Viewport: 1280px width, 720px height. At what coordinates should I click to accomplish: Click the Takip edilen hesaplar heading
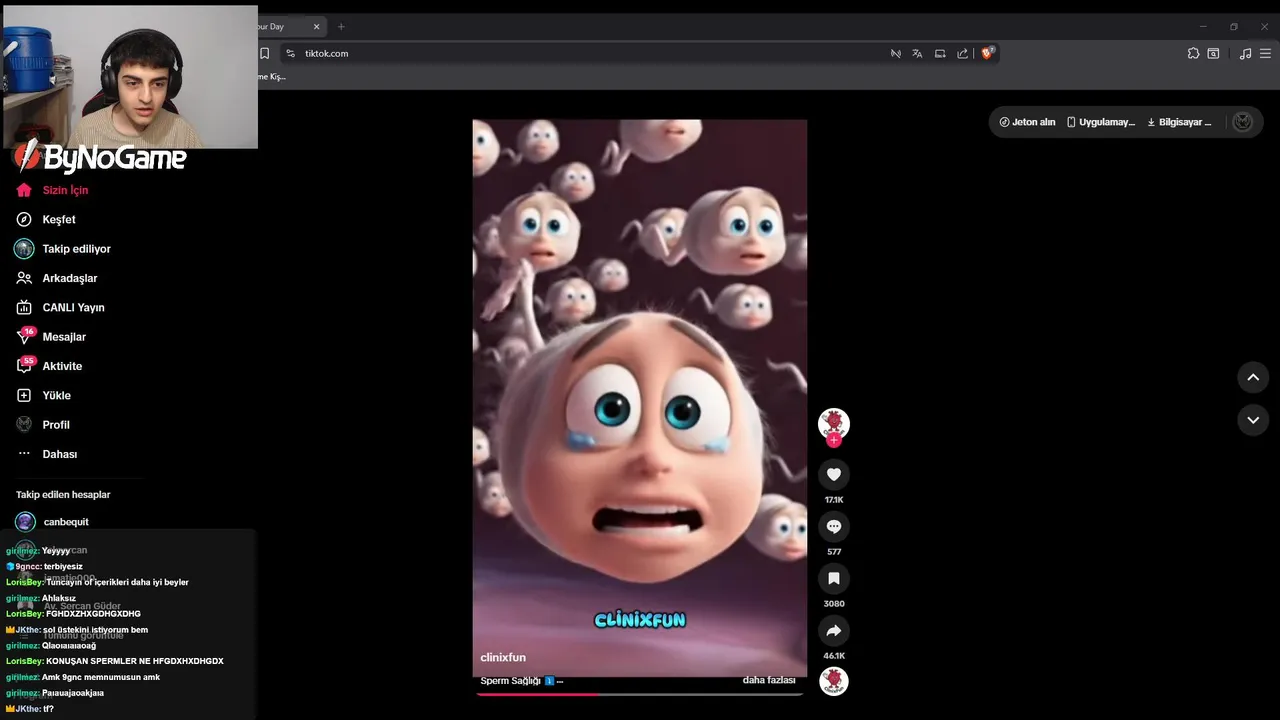63,494
